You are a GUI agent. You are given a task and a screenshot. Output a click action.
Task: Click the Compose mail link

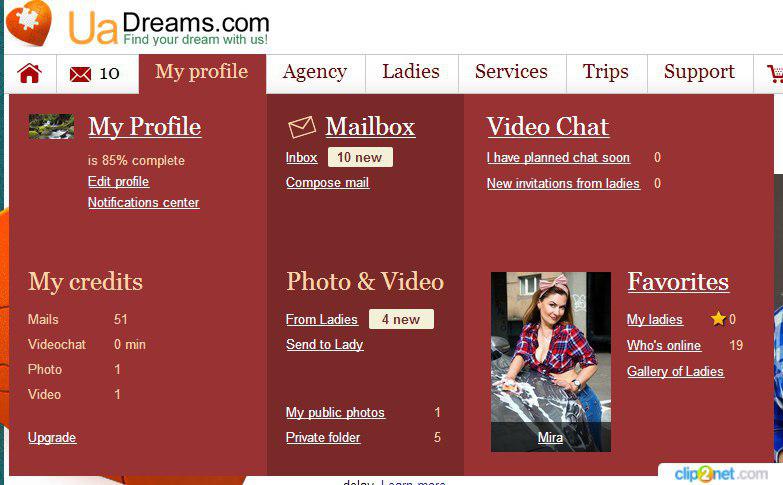click(x=328, y=183)
